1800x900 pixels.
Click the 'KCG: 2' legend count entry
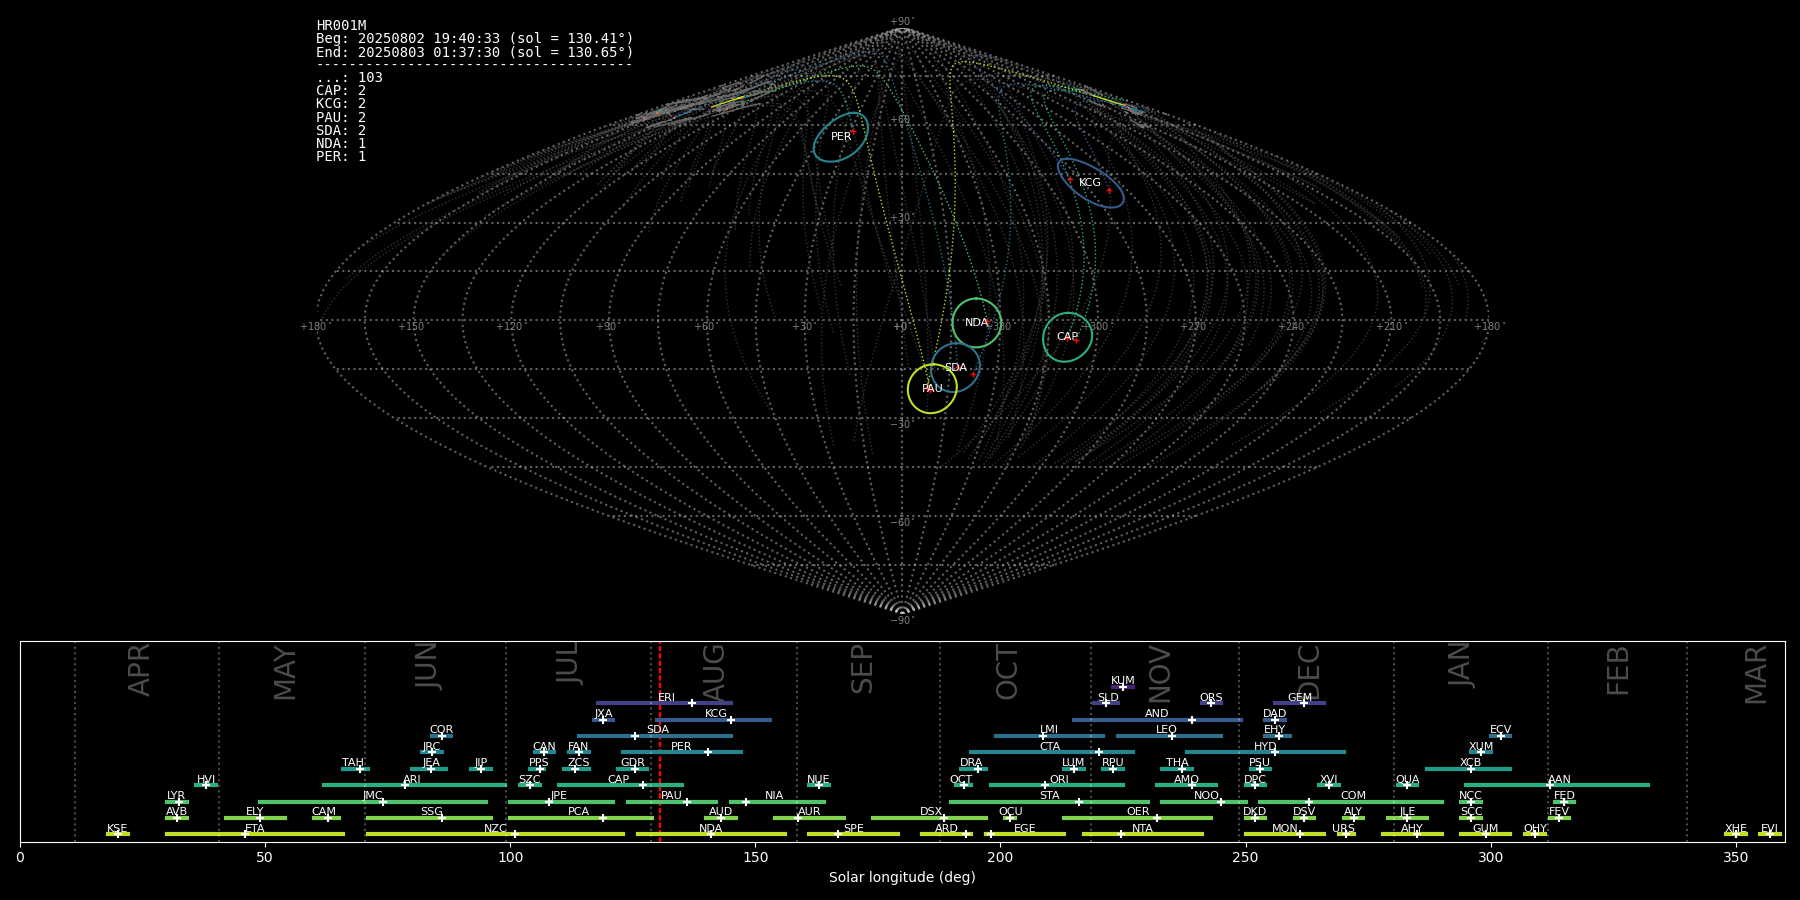click(x=341, y=104)
